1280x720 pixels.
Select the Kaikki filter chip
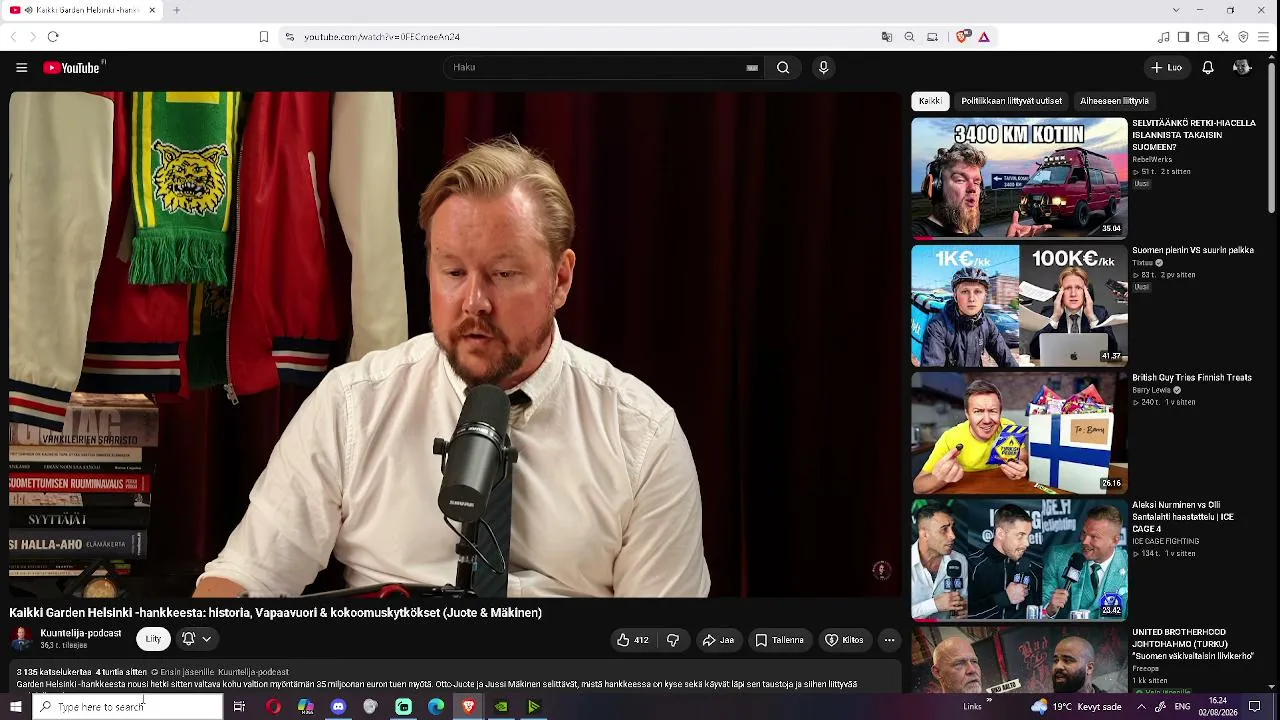(930, 101)
